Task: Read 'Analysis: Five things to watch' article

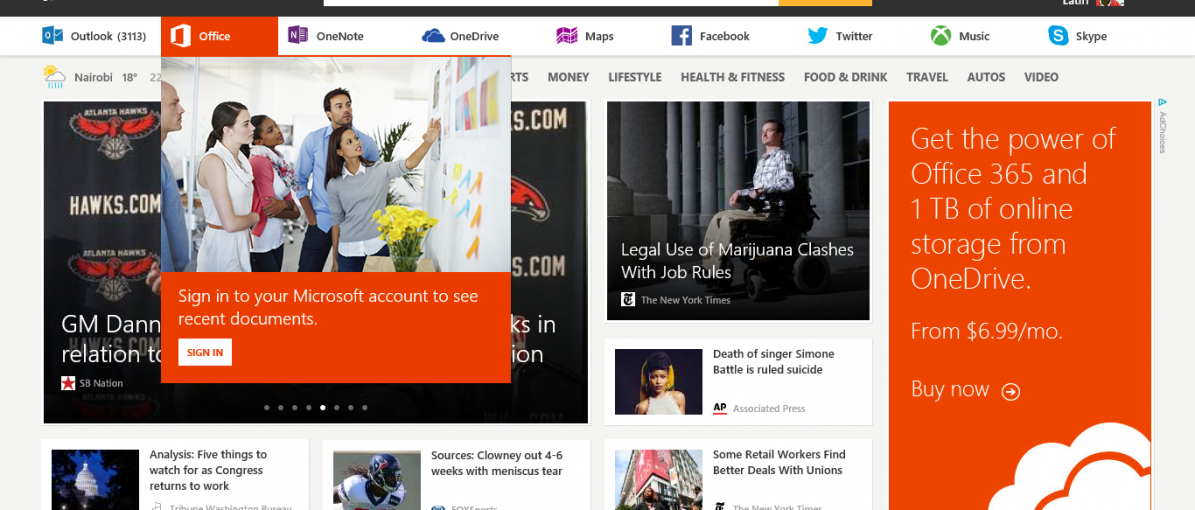Action: [x=208, y=470]
